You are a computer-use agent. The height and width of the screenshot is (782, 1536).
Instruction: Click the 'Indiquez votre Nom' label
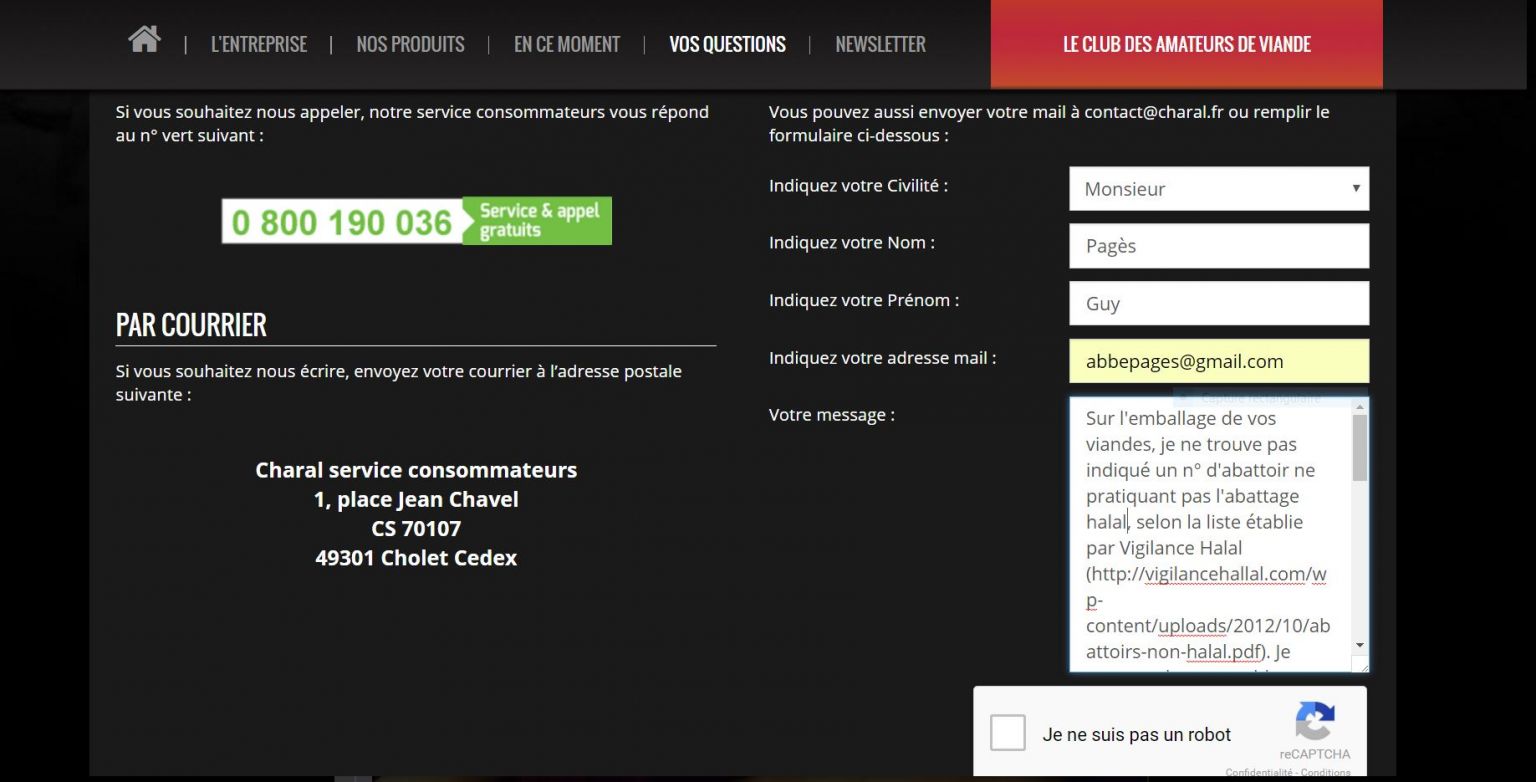tap(852, 242)
